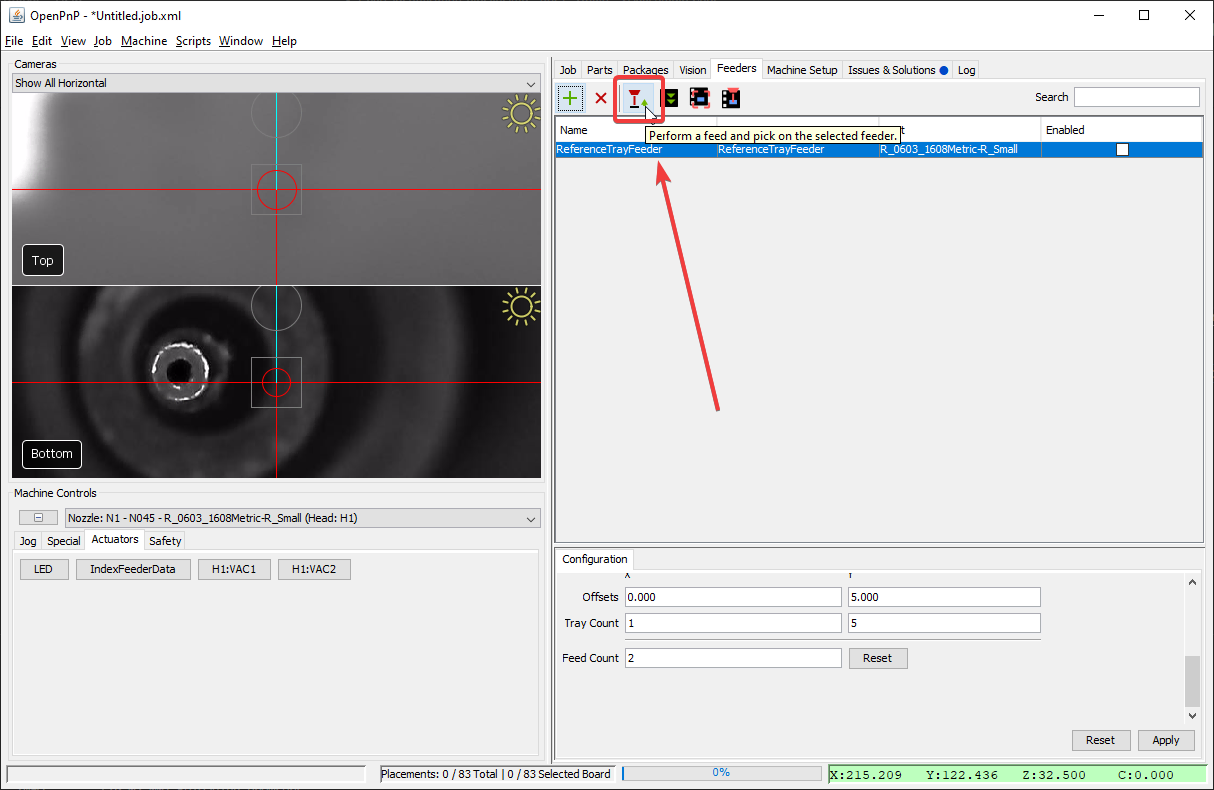Toggle the Bottom camera light sun icon
This screenshot has height=790, width=1214.
tap(520, 307)
